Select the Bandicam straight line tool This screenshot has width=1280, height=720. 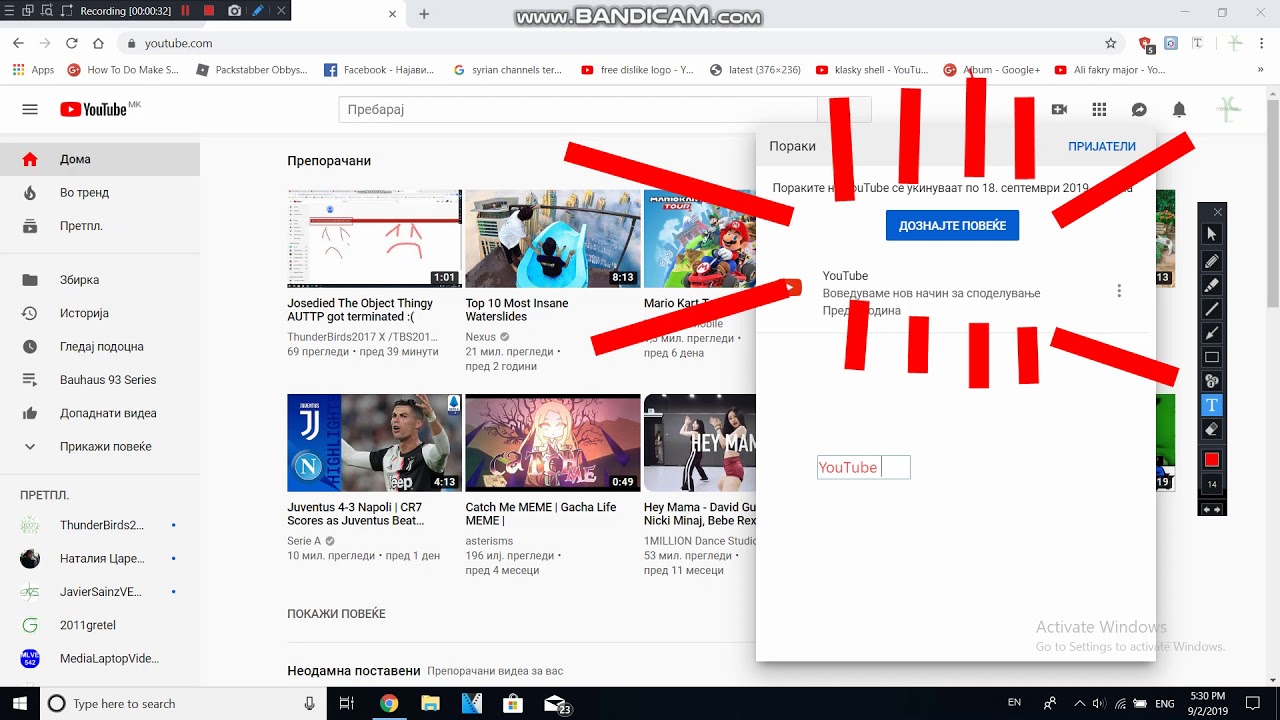tap(1212, 309)
